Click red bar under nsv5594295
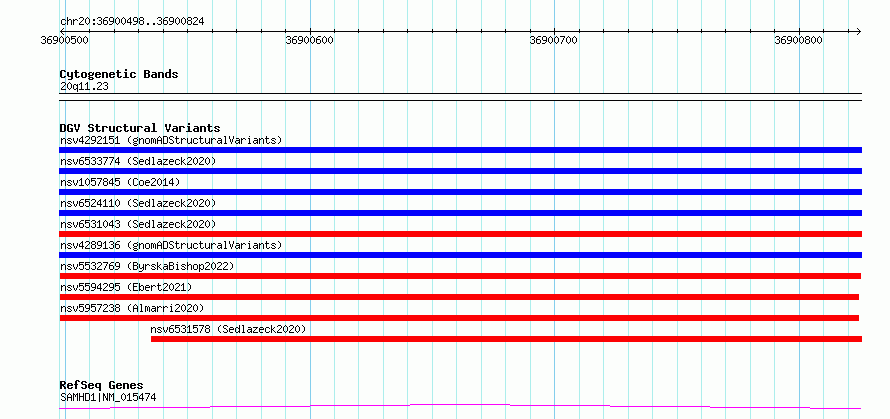890x419 pixels. click(x=459, y=297)
